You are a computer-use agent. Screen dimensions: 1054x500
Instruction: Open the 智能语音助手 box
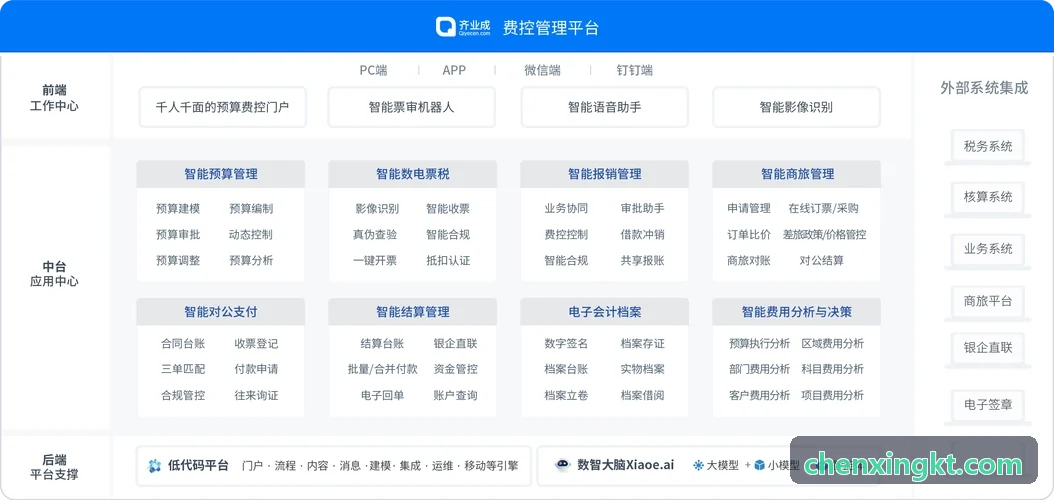click(604, 107)
